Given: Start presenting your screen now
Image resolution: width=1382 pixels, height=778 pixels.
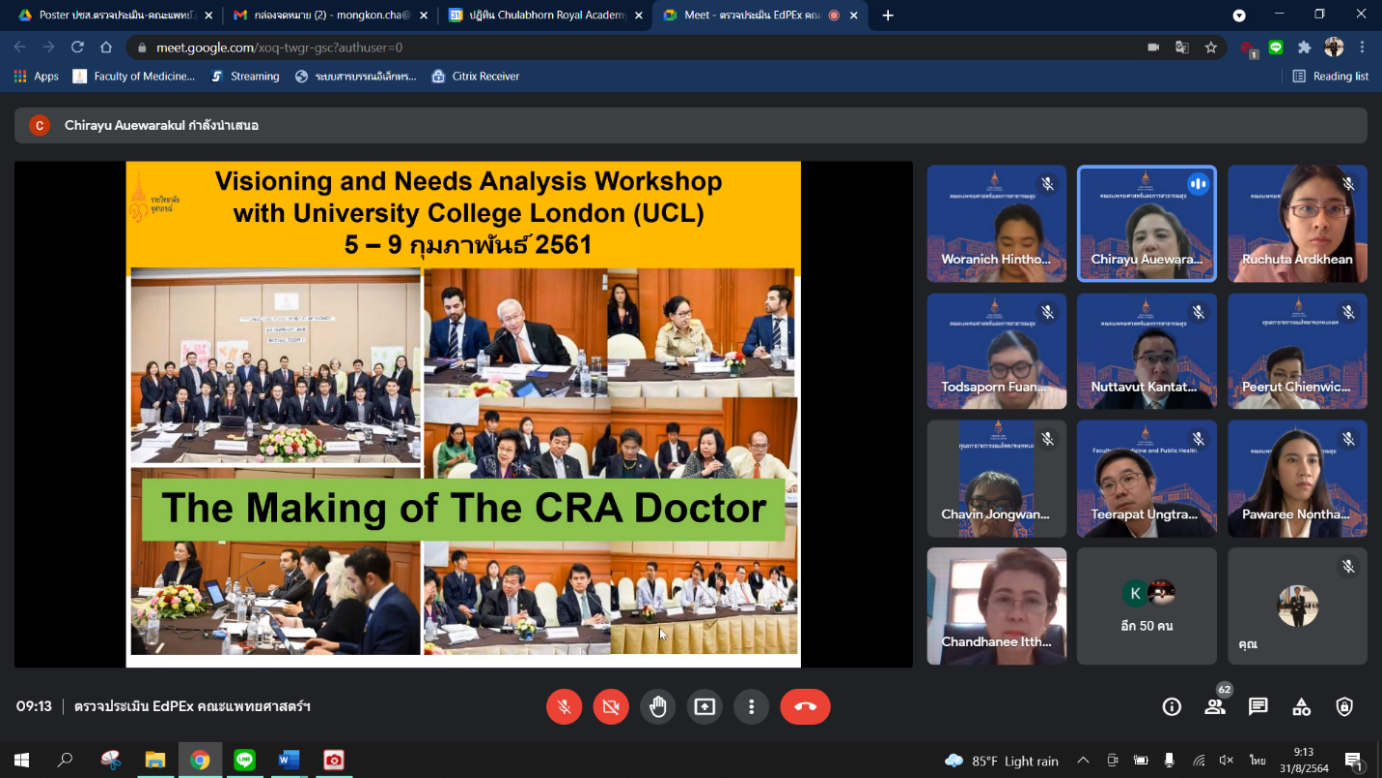Looking at the screenshot, I should pyautogui.click(x=705, y=707).
